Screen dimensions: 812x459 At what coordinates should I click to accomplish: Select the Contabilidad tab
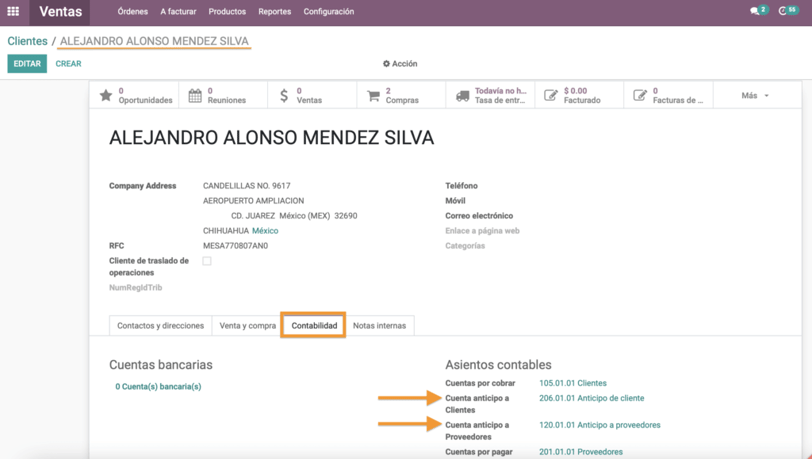point(314,326)
